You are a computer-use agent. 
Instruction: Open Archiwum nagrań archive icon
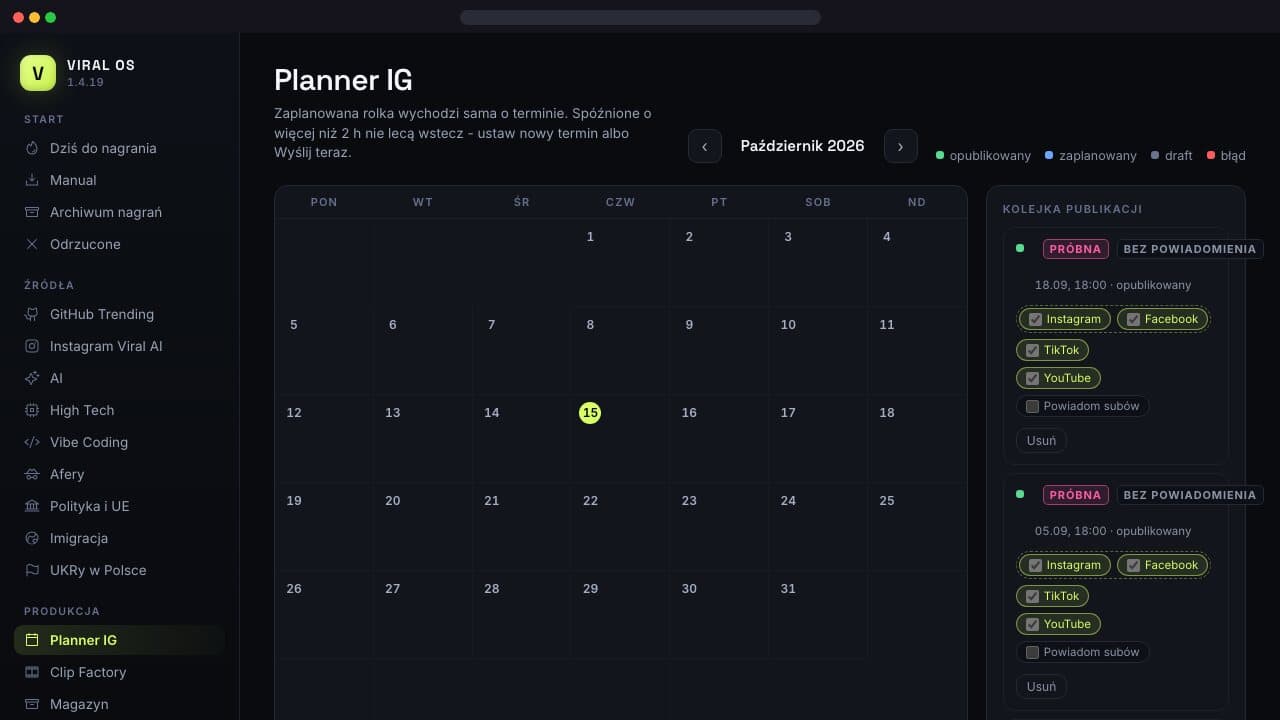coord(31,212)
